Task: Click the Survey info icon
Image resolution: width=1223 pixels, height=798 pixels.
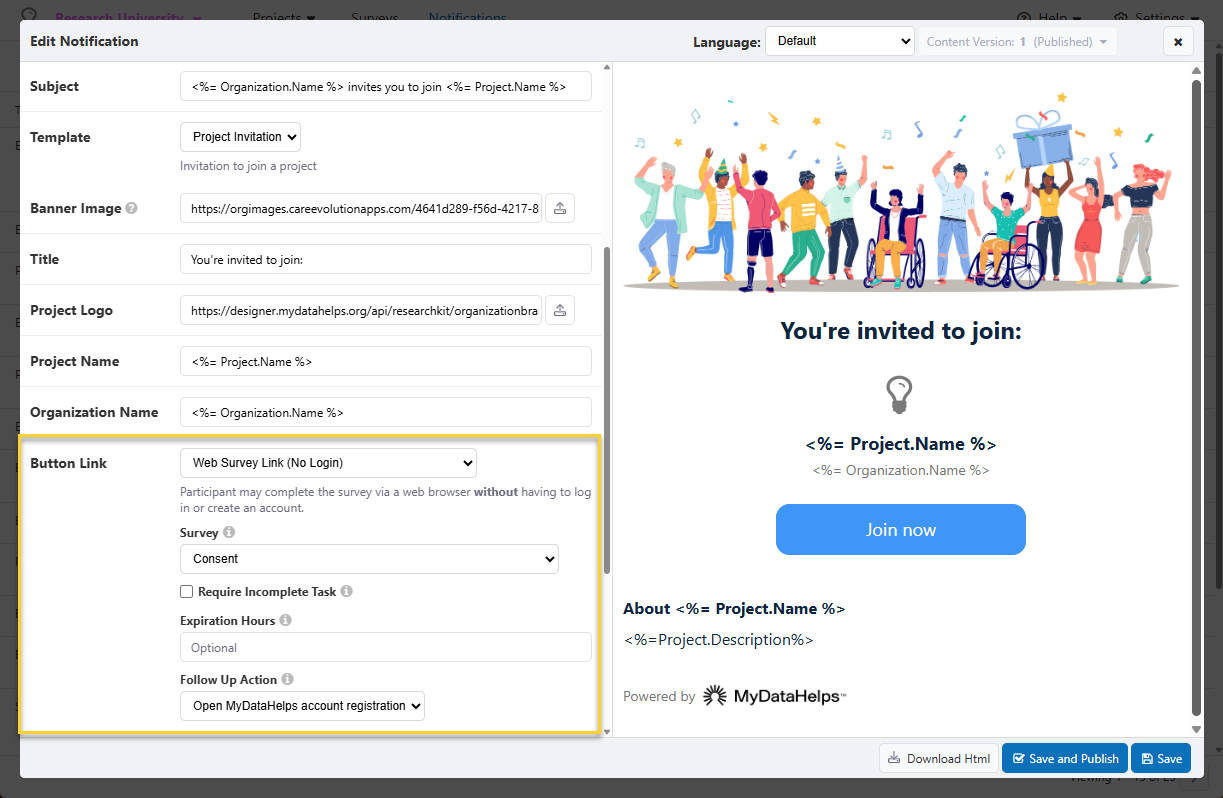Action: [229, 533]
